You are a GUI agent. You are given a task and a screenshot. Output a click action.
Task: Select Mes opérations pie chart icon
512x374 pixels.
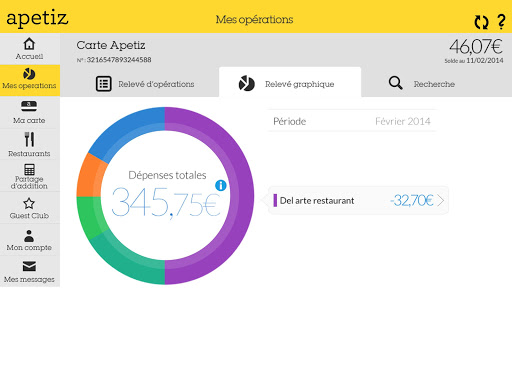[29, 74]
